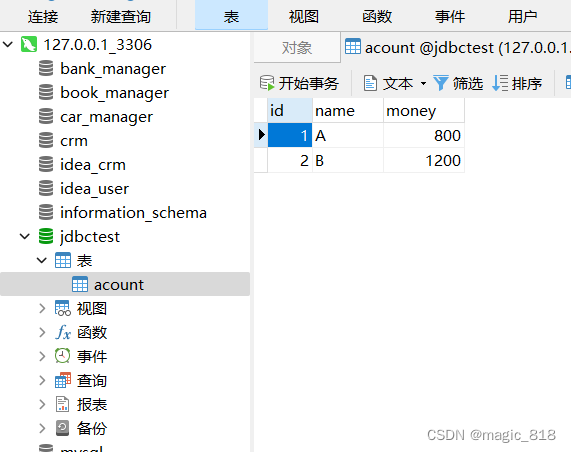Select the idea_crm label in tree
This screenshot has height=452, width=571.
point(93,165)
